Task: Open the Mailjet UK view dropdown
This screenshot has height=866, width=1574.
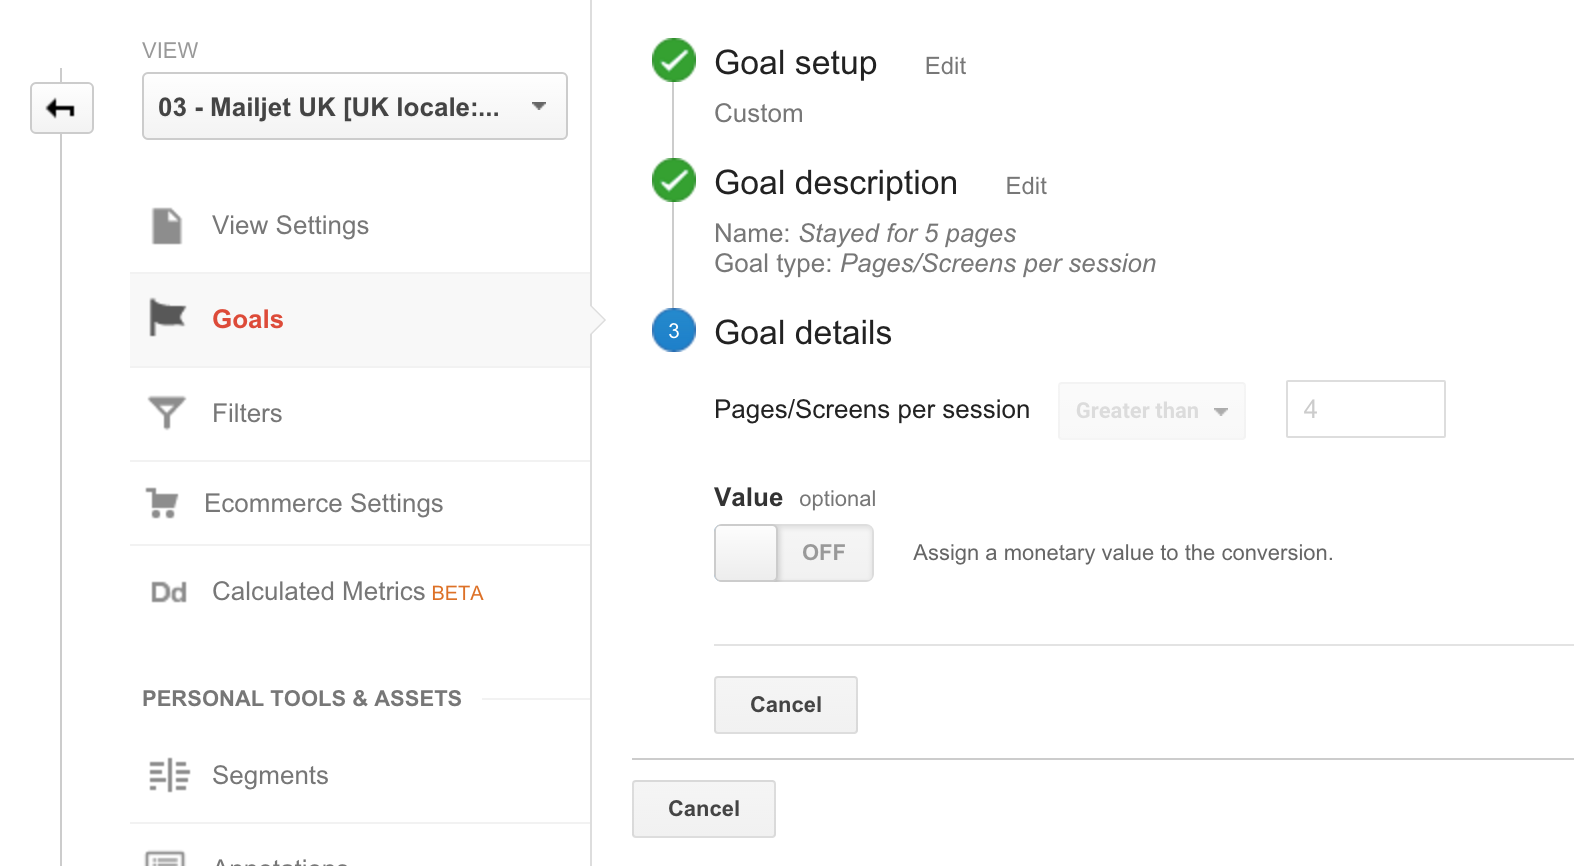Action: pyautogui.click(x=355, y=106)
